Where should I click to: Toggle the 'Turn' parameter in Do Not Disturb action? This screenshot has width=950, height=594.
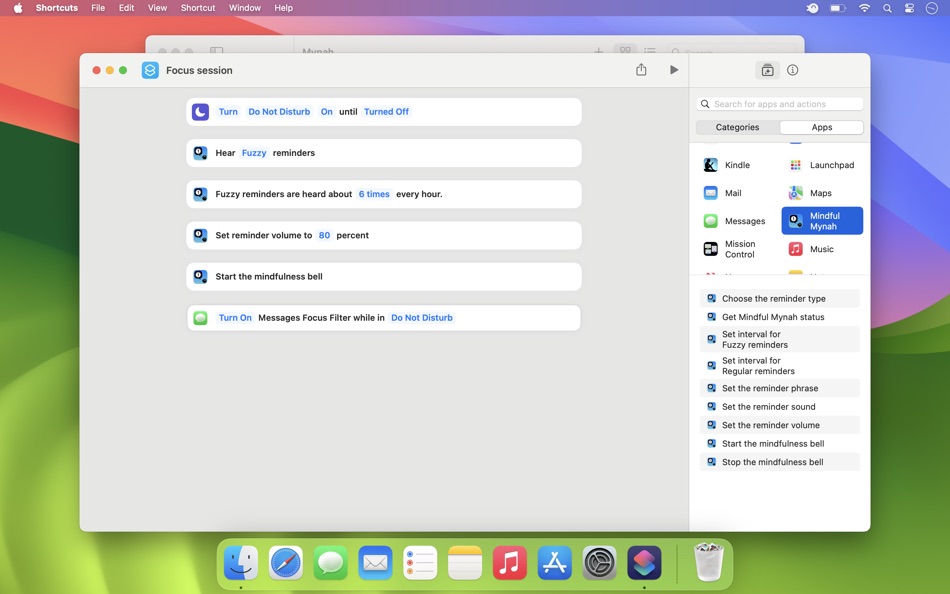click(228, 112)
